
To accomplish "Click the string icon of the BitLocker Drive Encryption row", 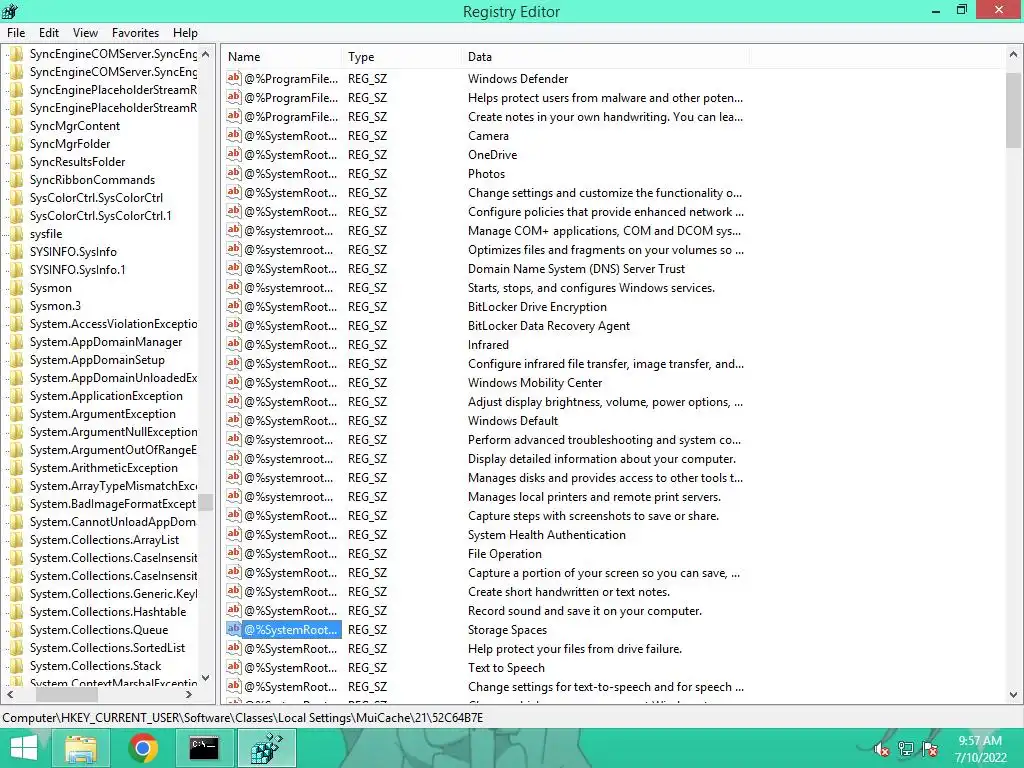I will (x=234, y=306).
